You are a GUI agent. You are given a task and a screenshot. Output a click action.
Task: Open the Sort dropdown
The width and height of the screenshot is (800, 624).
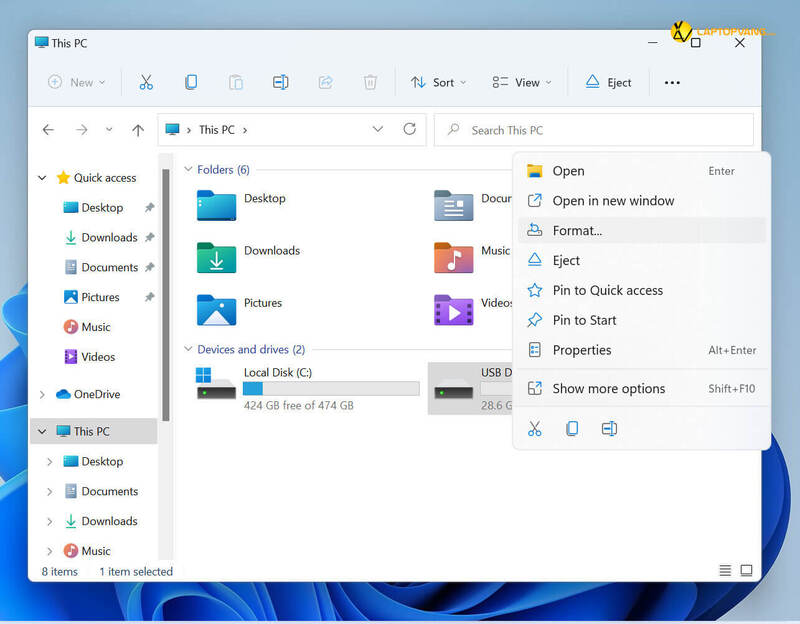438,82
